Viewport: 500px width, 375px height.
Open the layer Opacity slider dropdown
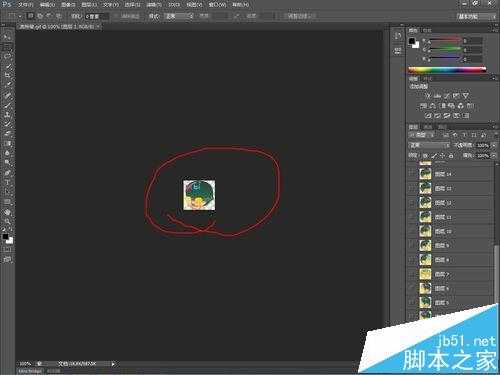tap(494, 146)
